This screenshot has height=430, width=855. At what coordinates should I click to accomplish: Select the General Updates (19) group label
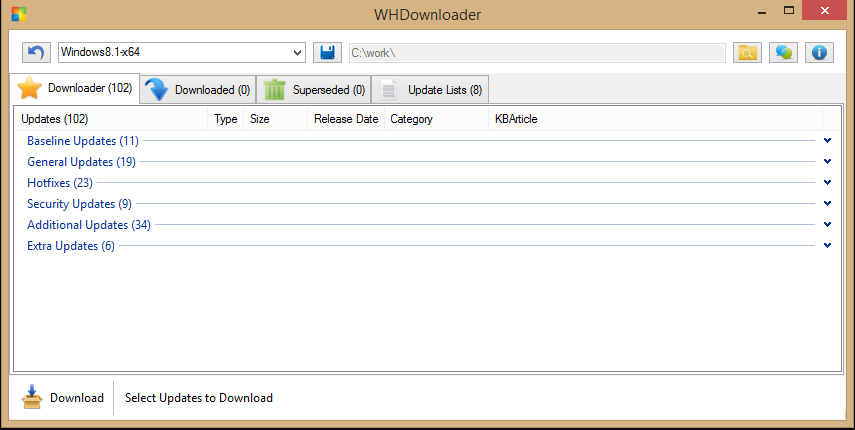pyautogui.click(x=81, y=162)
